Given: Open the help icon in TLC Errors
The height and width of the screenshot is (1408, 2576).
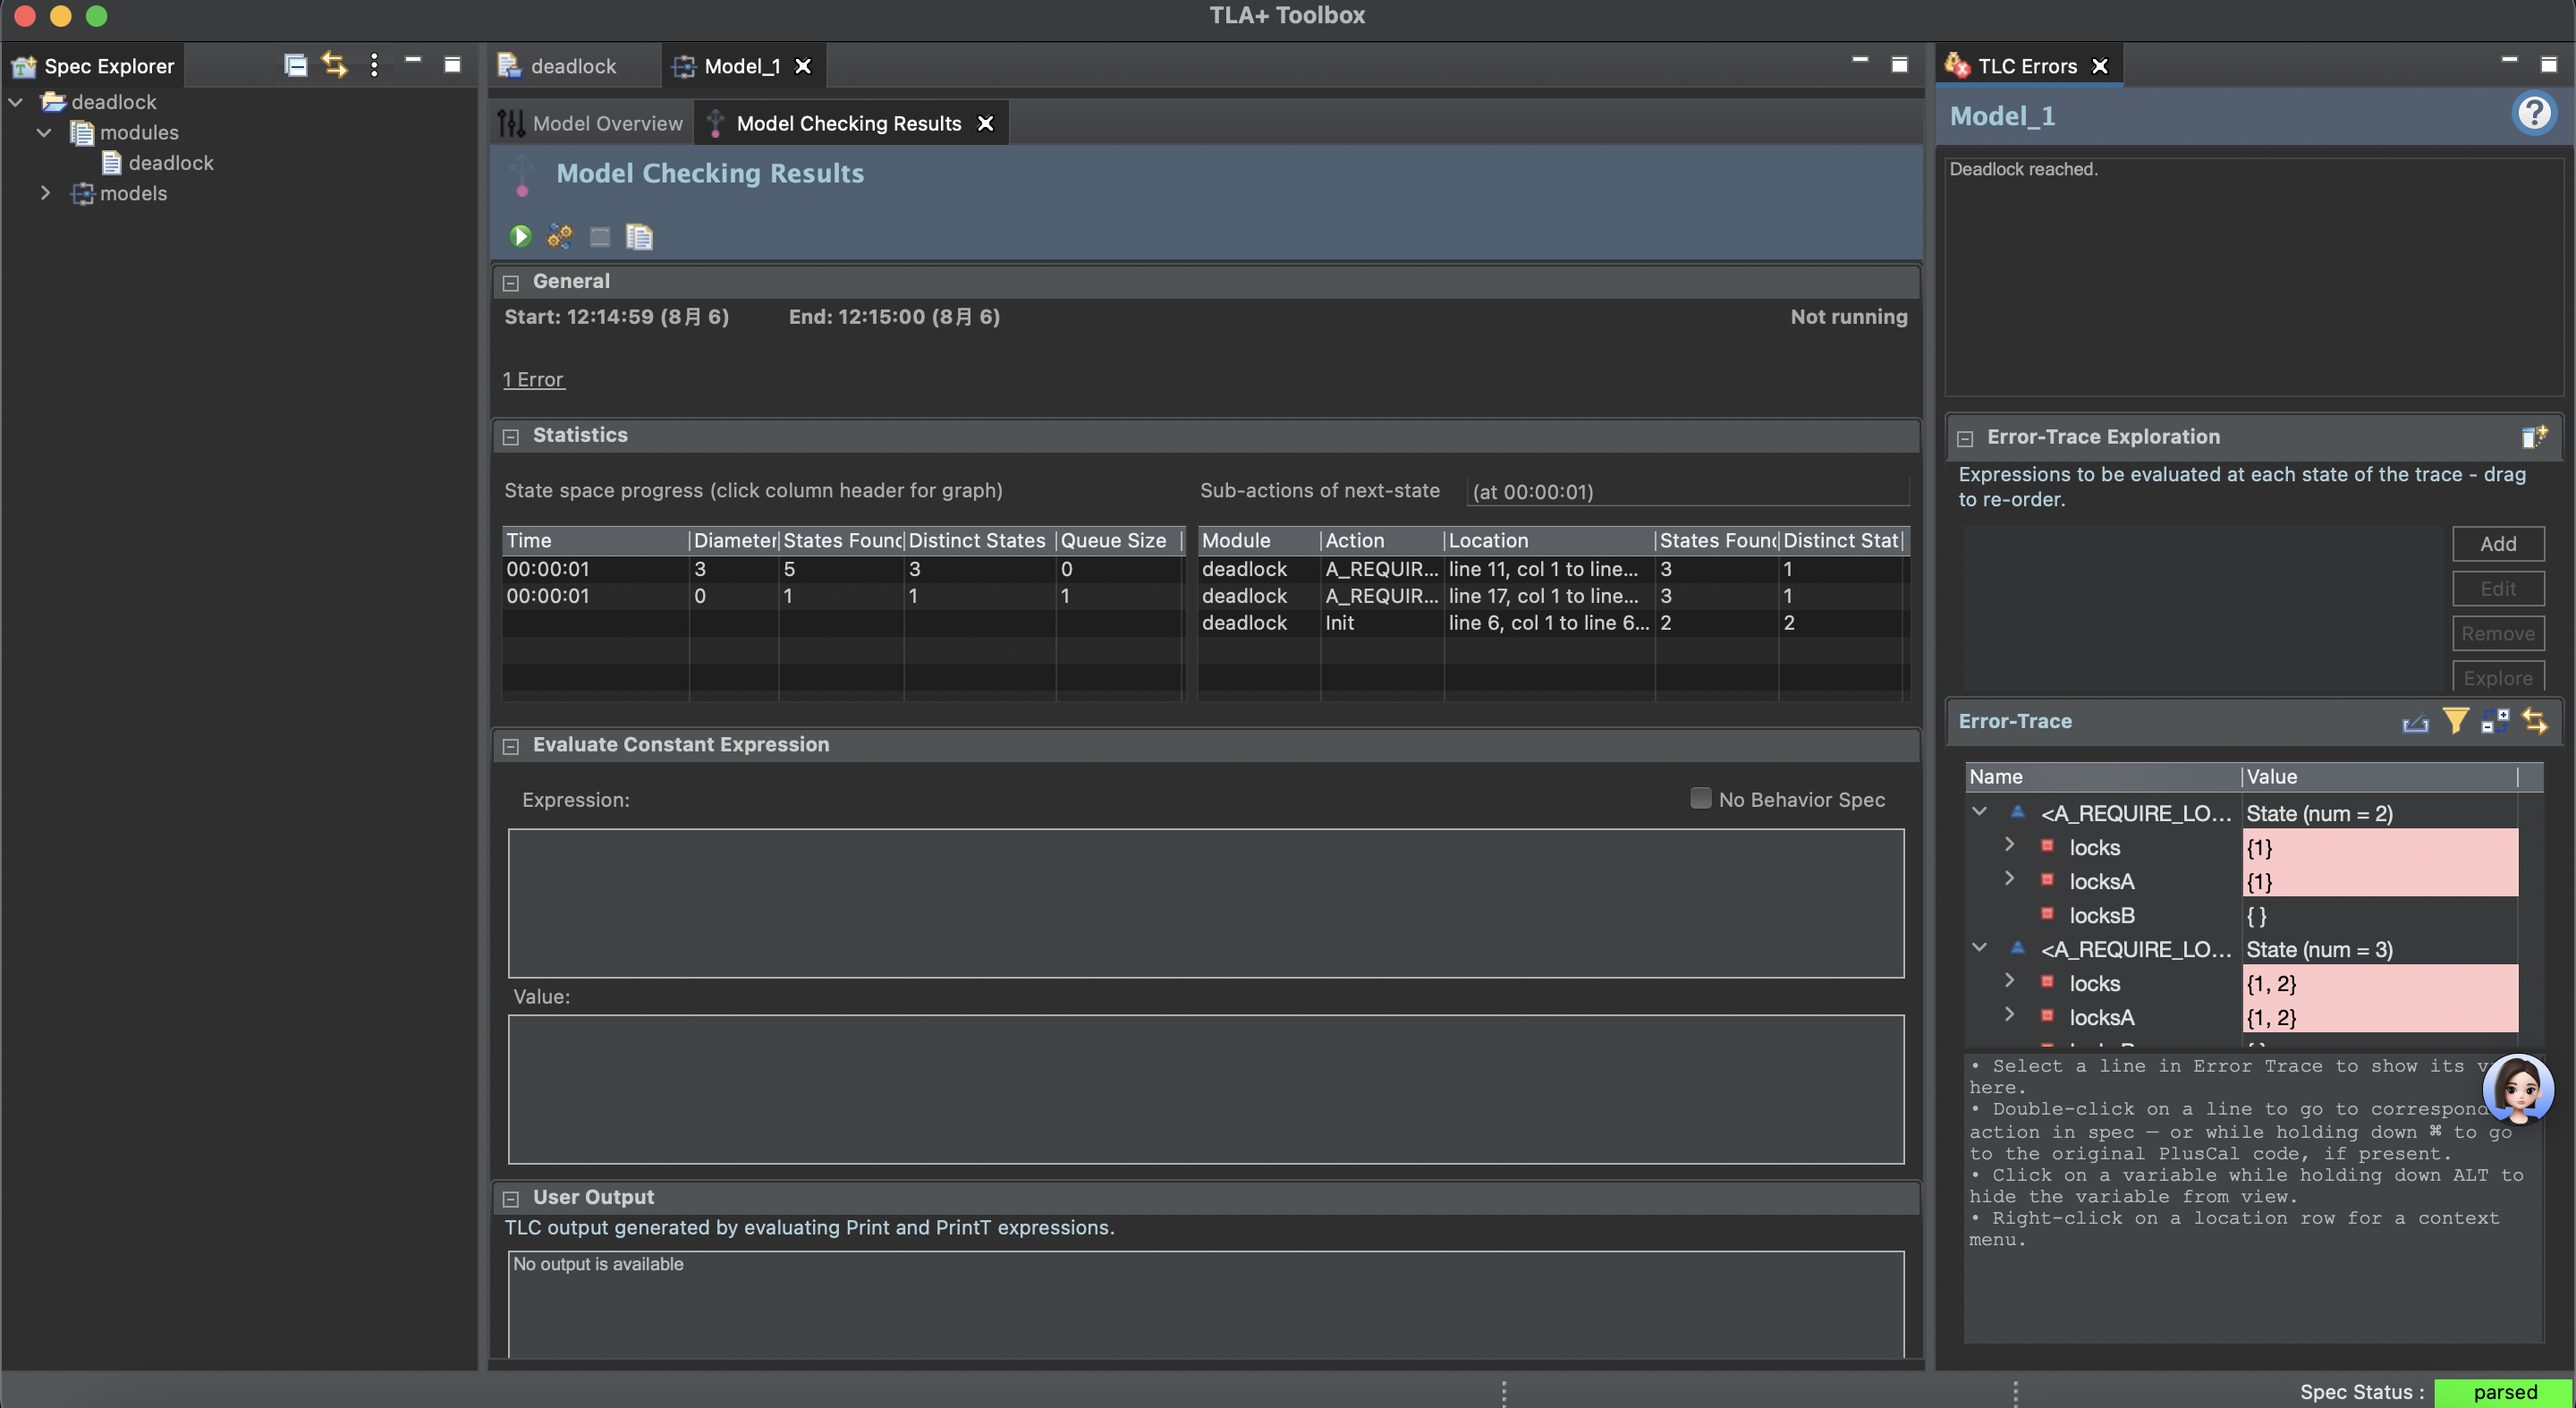Looking at the screenshot, I should coord(2533,113).
